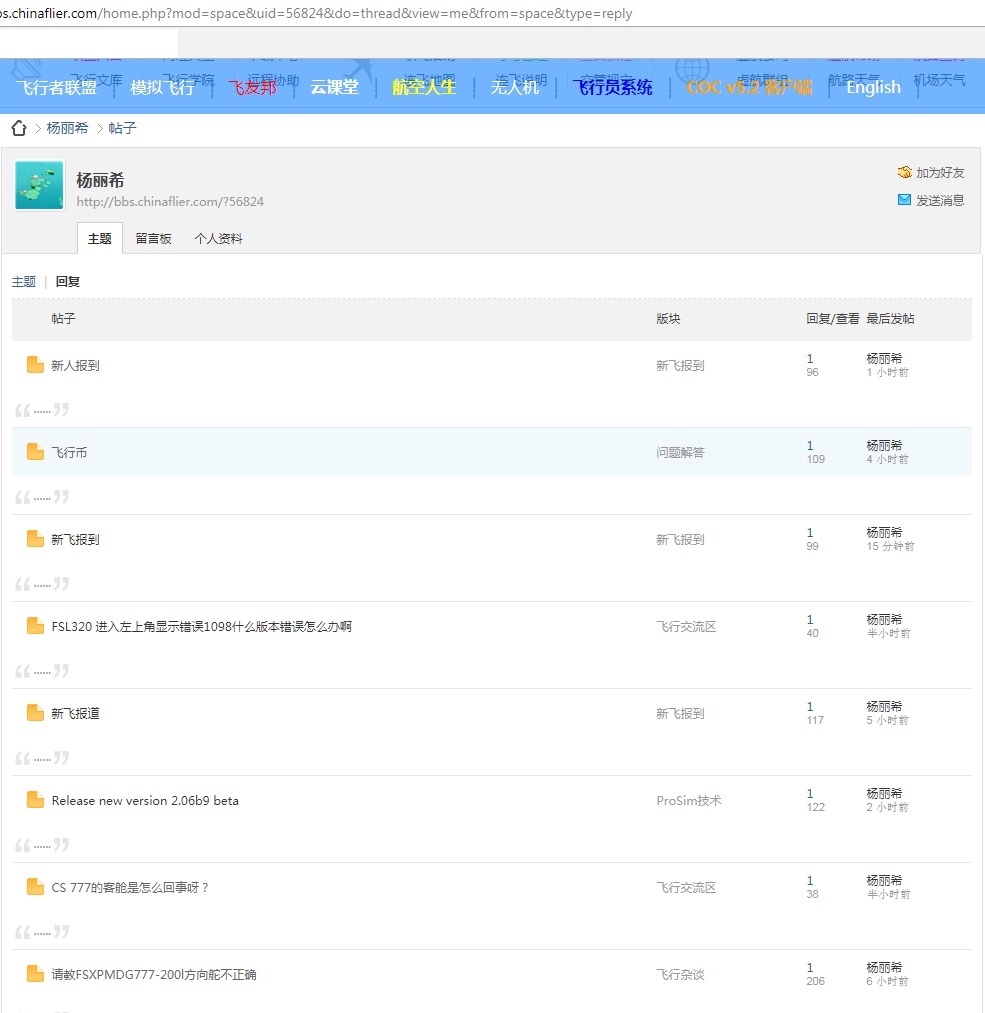This screenshot has height=1013, width=985.
Task: Click the 发送消息 envelope icon
Action: pyautogui.click(x=904, y=200)
